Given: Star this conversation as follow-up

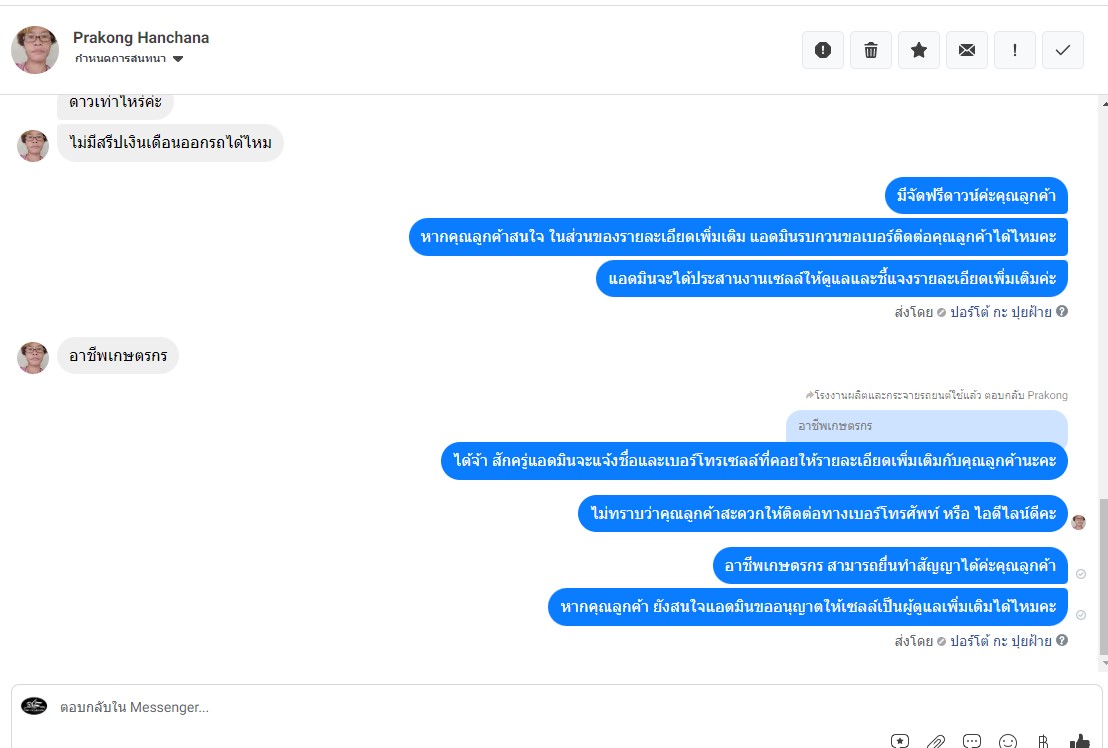Looking at the screenshot, I should [x=919, y=50].
